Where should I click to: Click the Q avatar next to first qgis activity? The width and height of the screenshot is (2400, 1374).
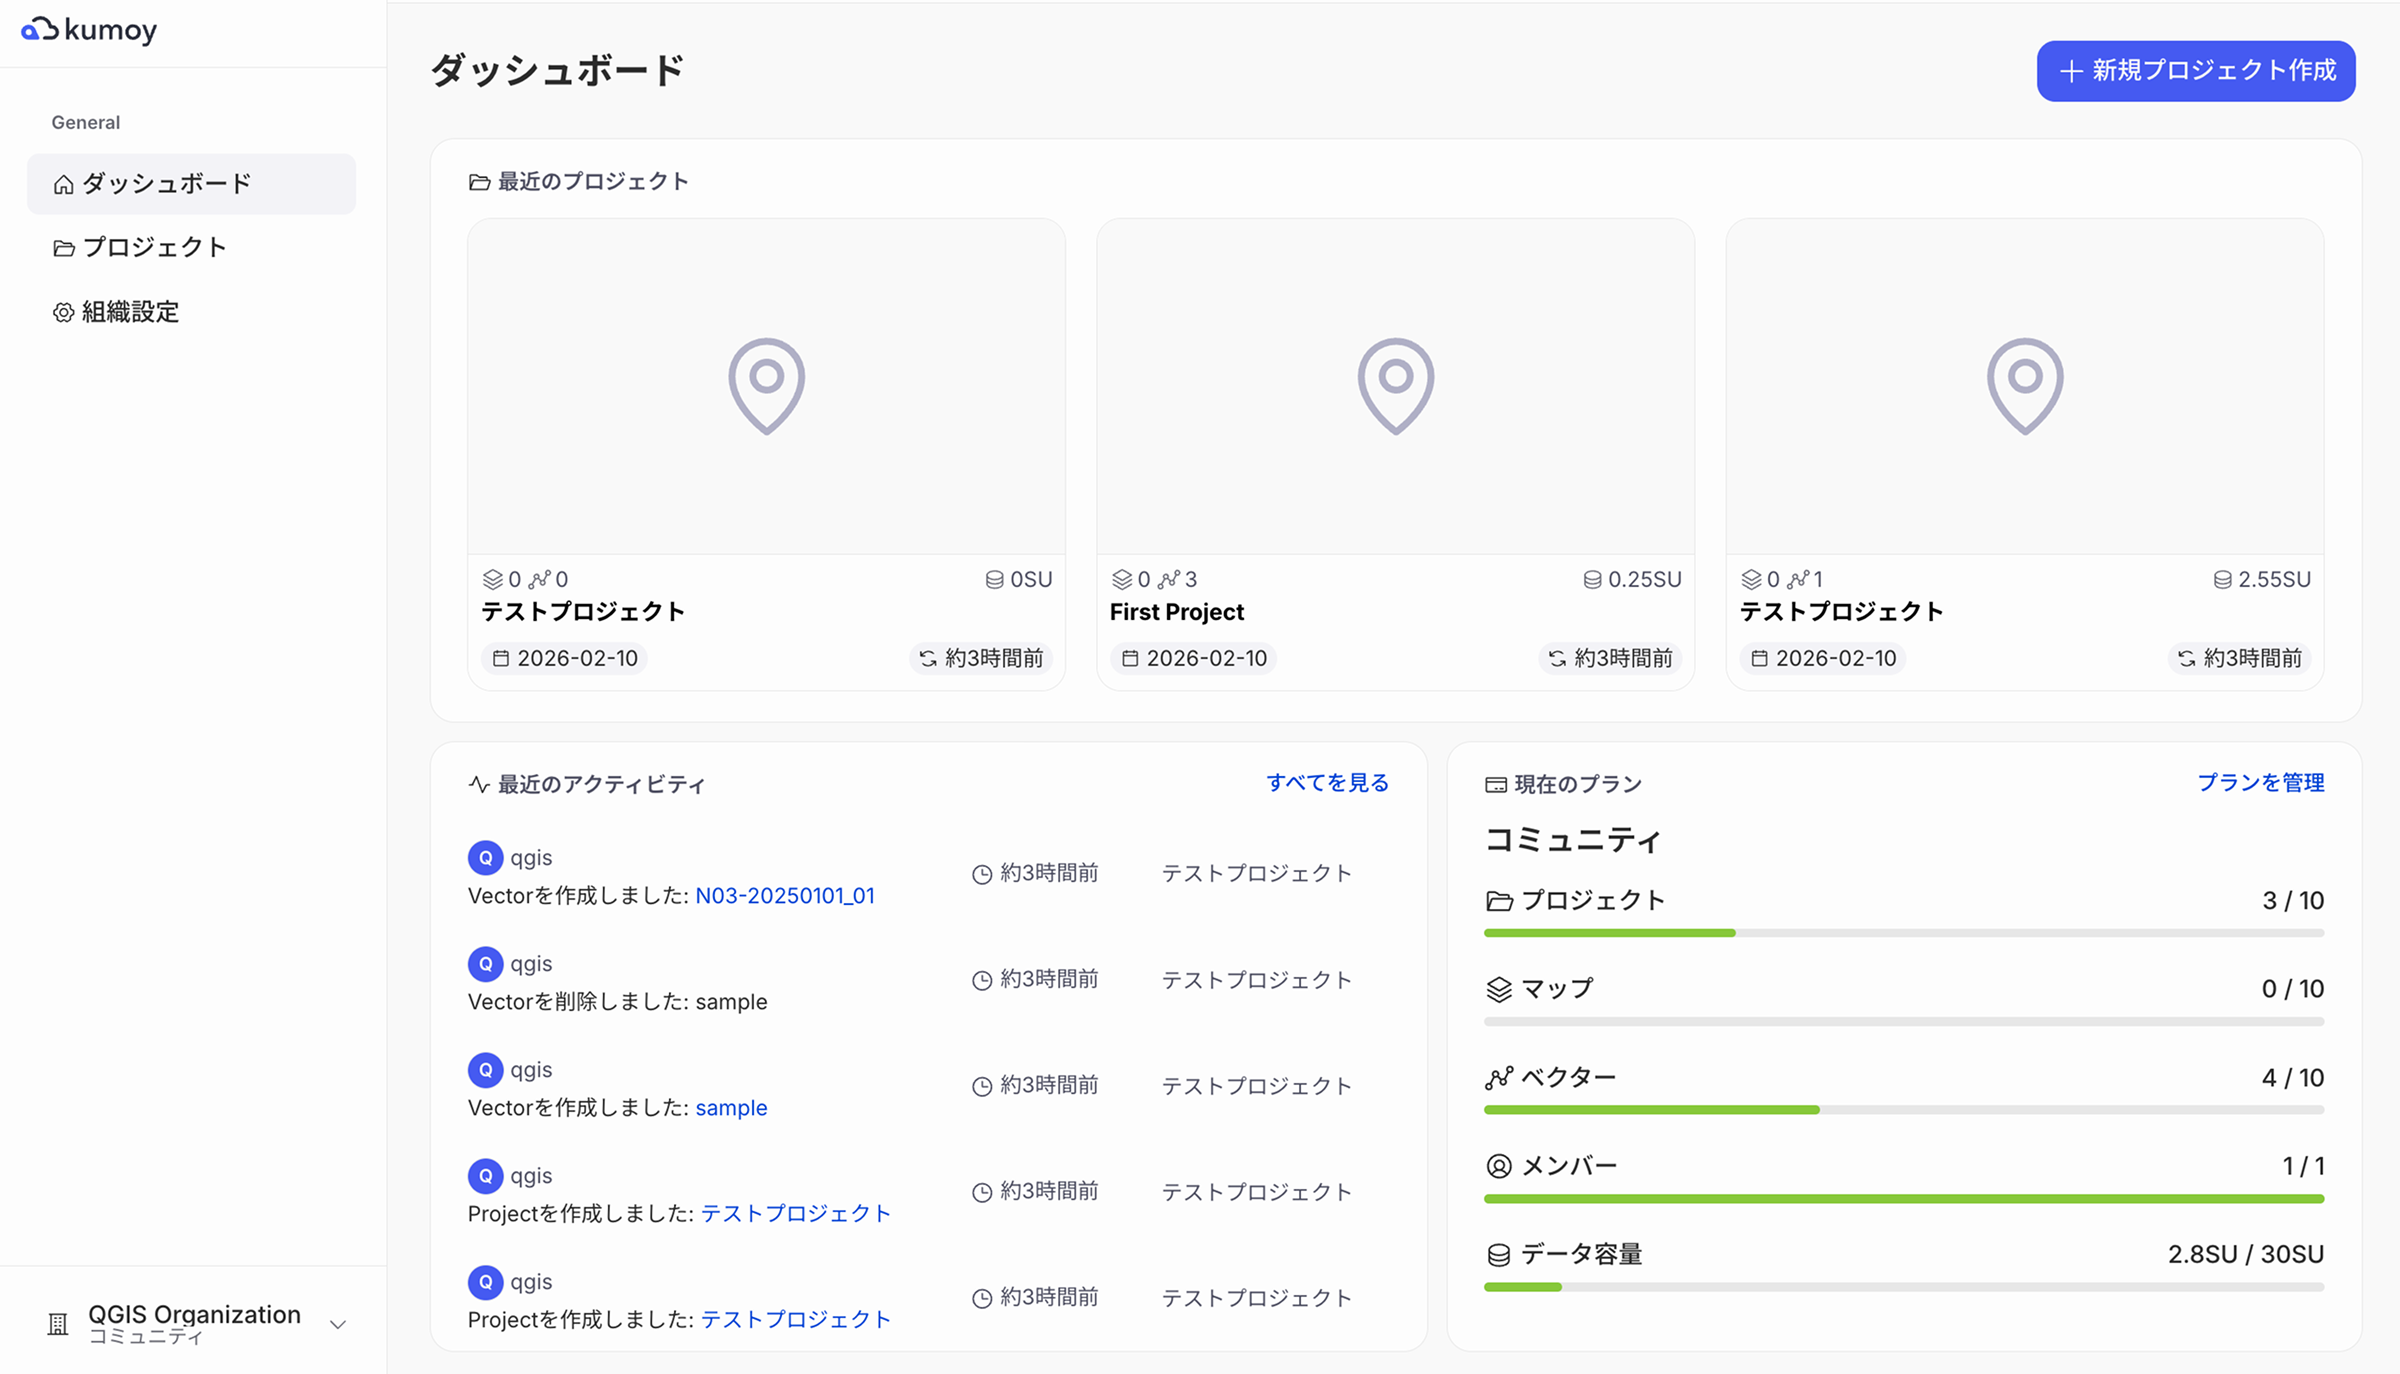(485, 857)
